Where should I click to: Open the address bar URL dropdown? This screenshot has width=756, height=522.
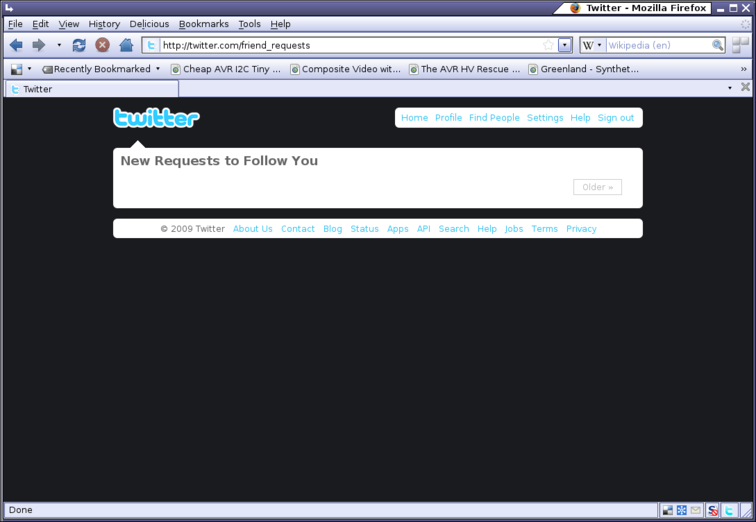[x=565, y=45]
